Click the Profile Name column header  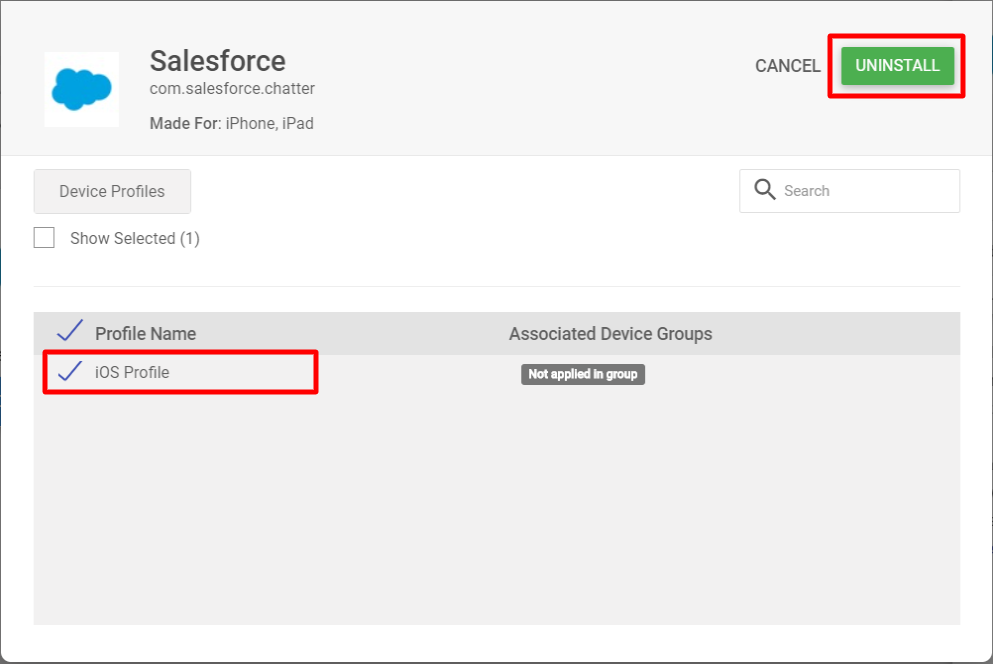[146, 334]
